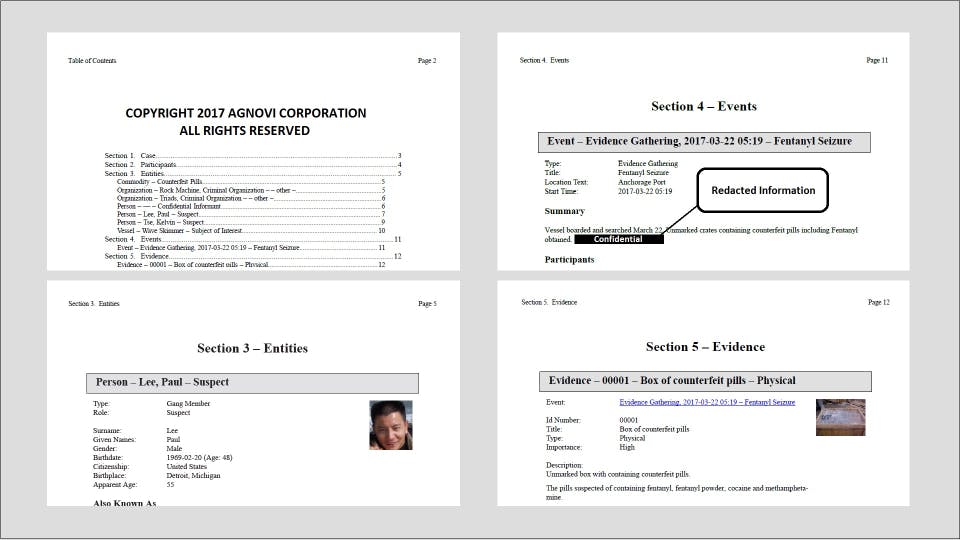Open 'Section 2. Participants' contents entry
The height and width of the screenshot is (540, 960).
253,165
